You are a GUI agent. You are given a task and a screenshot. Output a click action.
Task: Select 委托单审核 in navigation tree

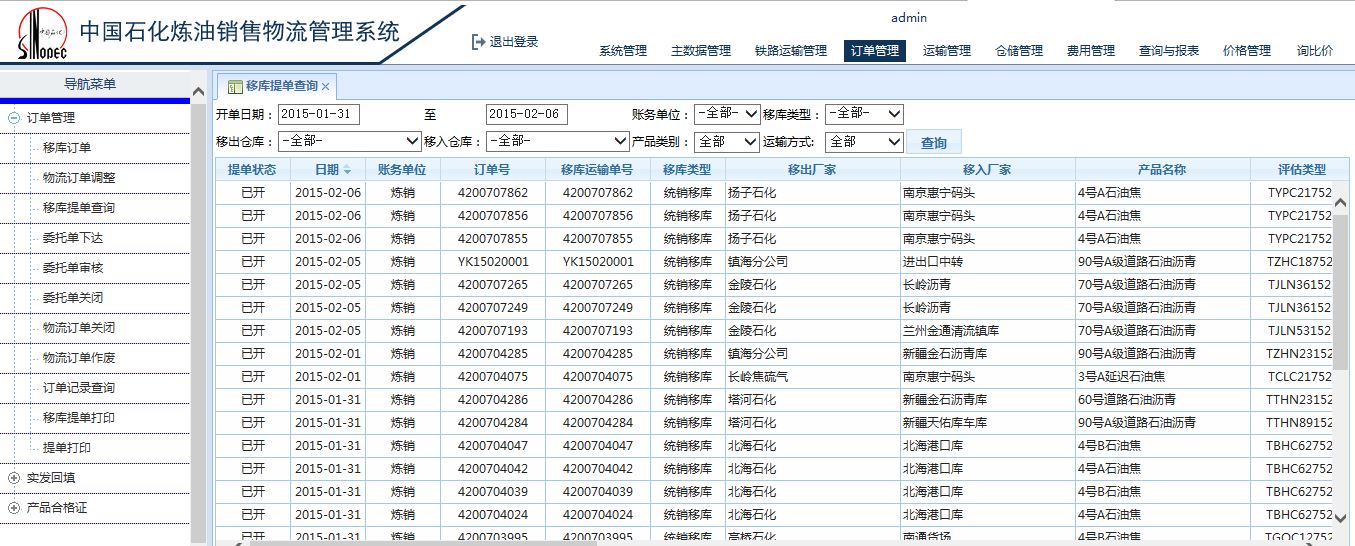pos(73,268)
